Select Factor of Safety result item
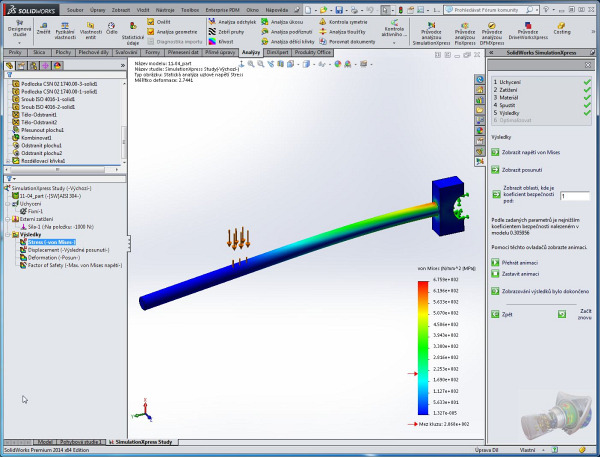 [x=71, y=265]
